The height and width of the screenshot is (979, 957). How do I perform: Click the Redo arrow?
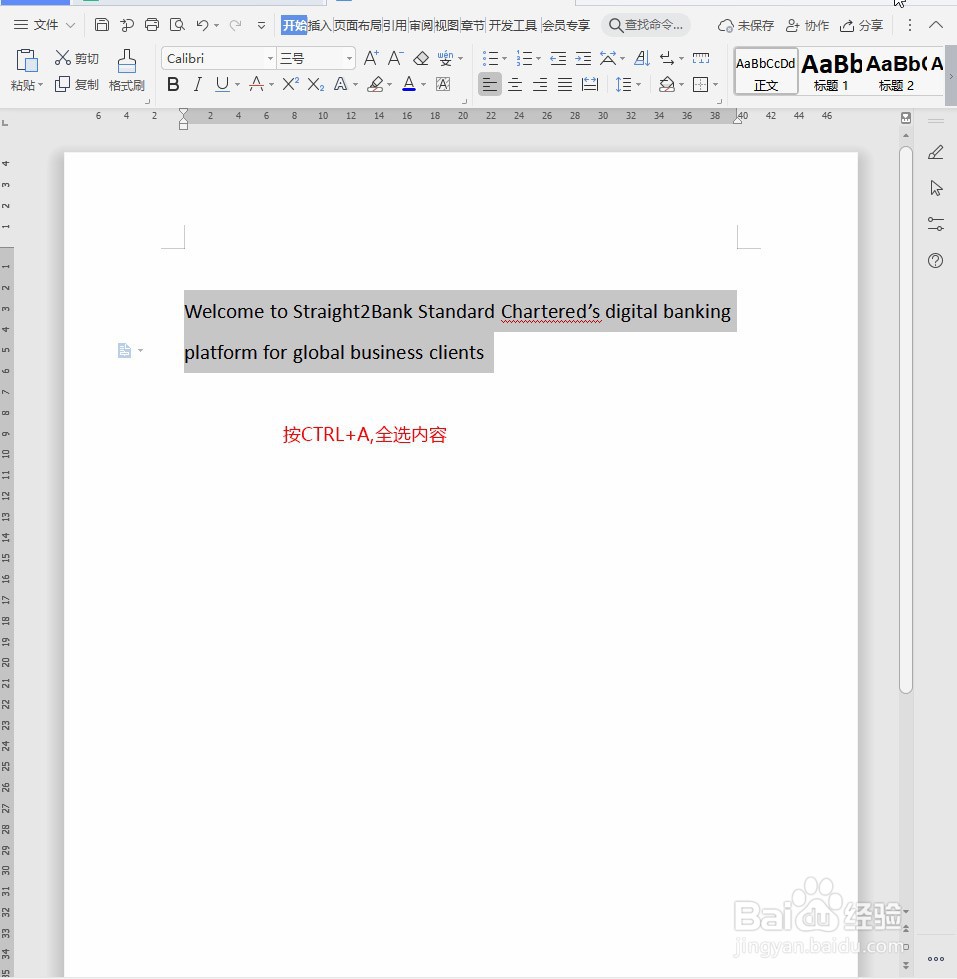235,25
